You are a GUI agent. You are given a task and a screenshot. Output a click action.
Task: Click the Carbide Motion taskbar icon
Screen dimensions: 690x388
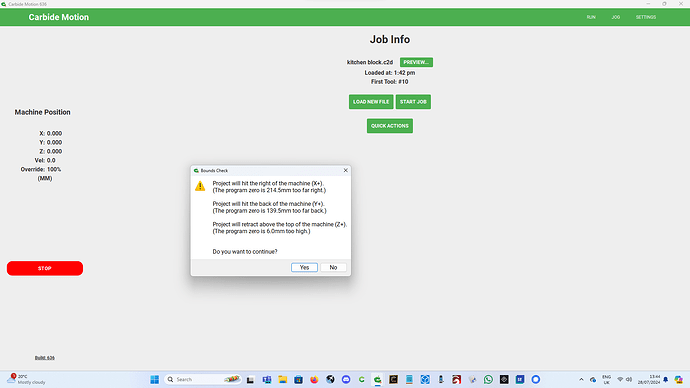click(x=378, y=379)
